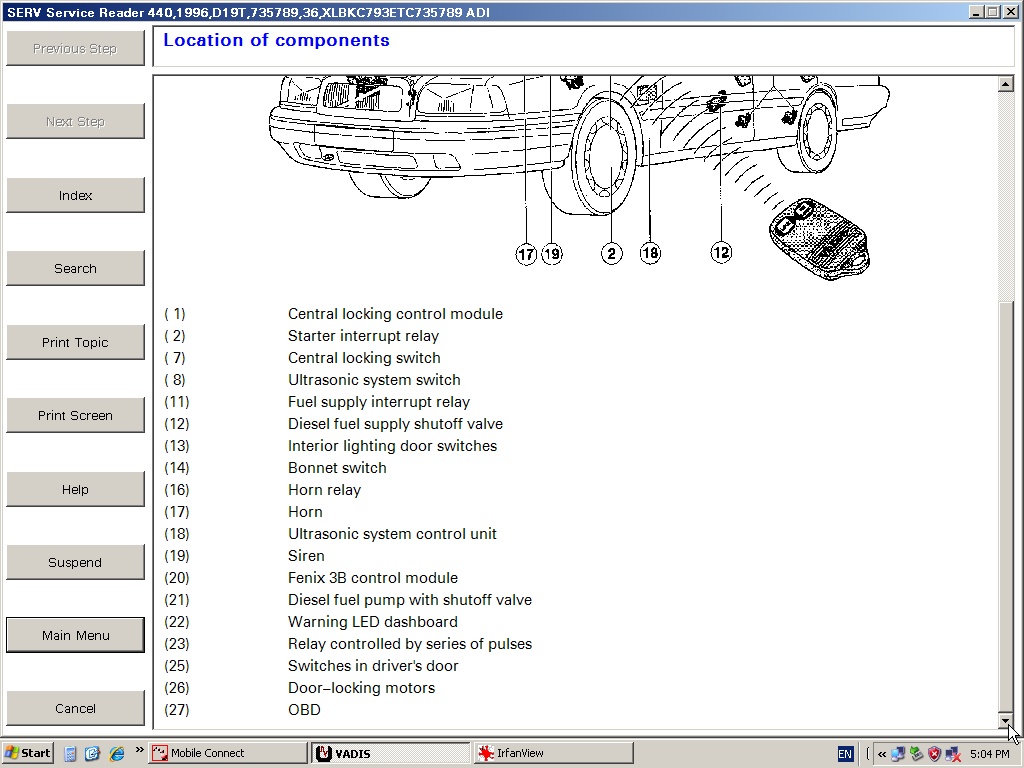
Task: Click the red security shield tray icon
Action: (x=935, y=754)
